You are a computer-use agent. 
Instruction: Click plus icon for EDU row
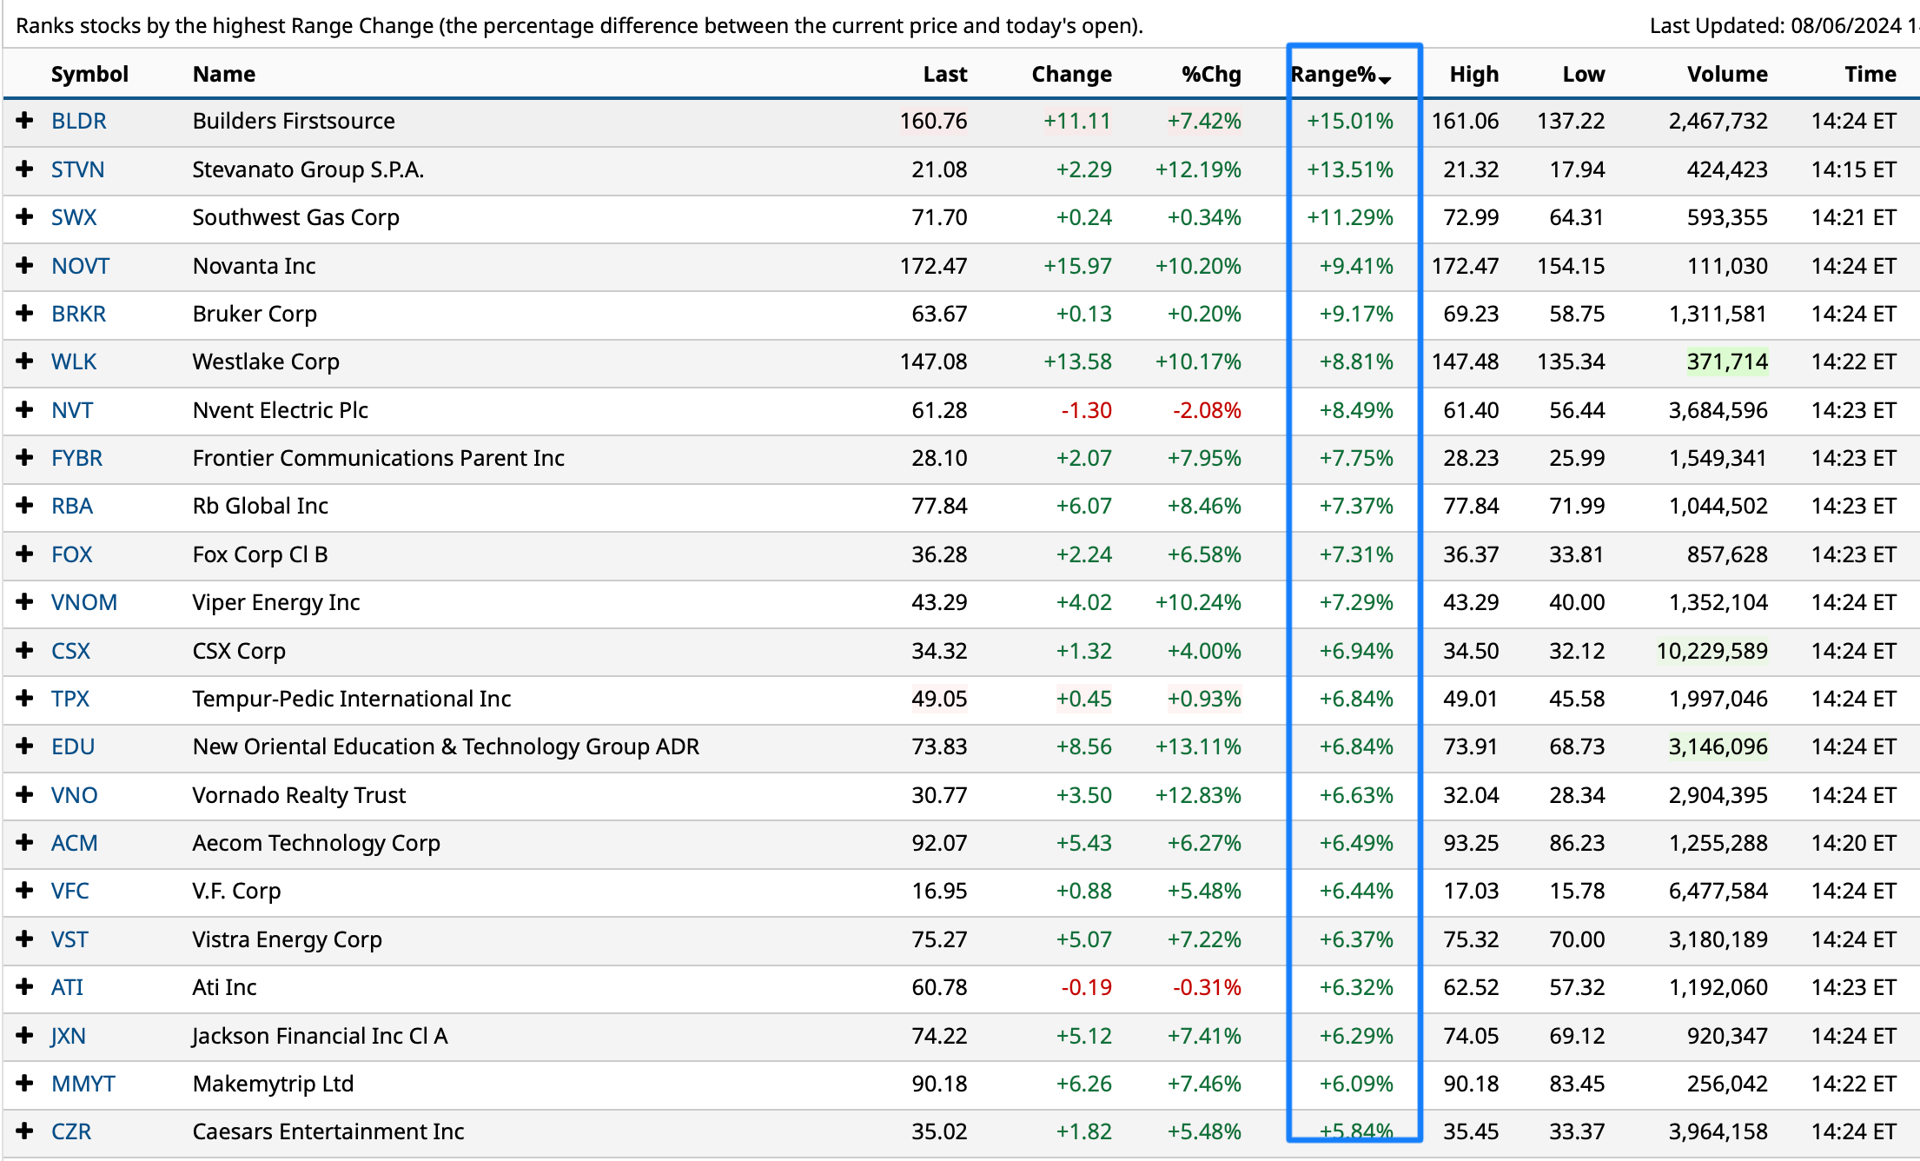25,747
